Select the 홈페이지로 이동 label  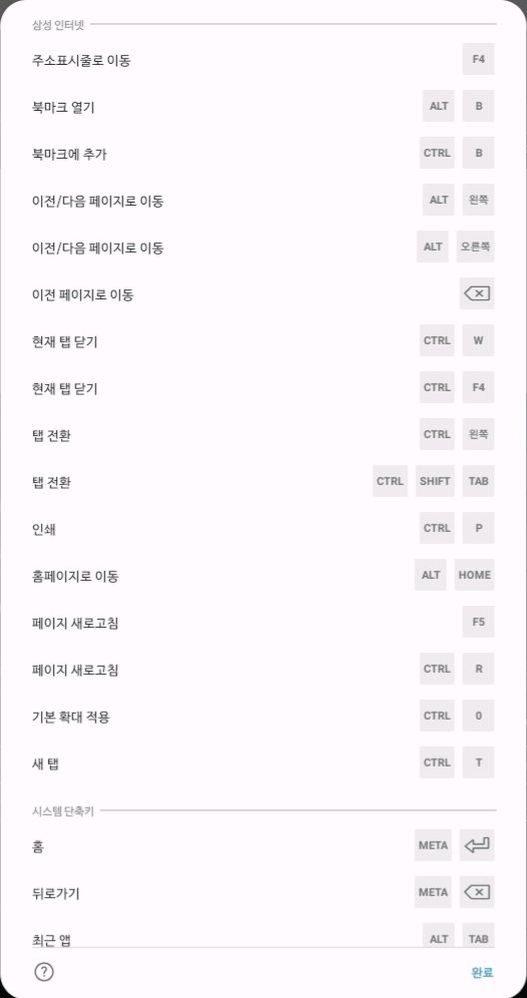(x=75, y=576)
